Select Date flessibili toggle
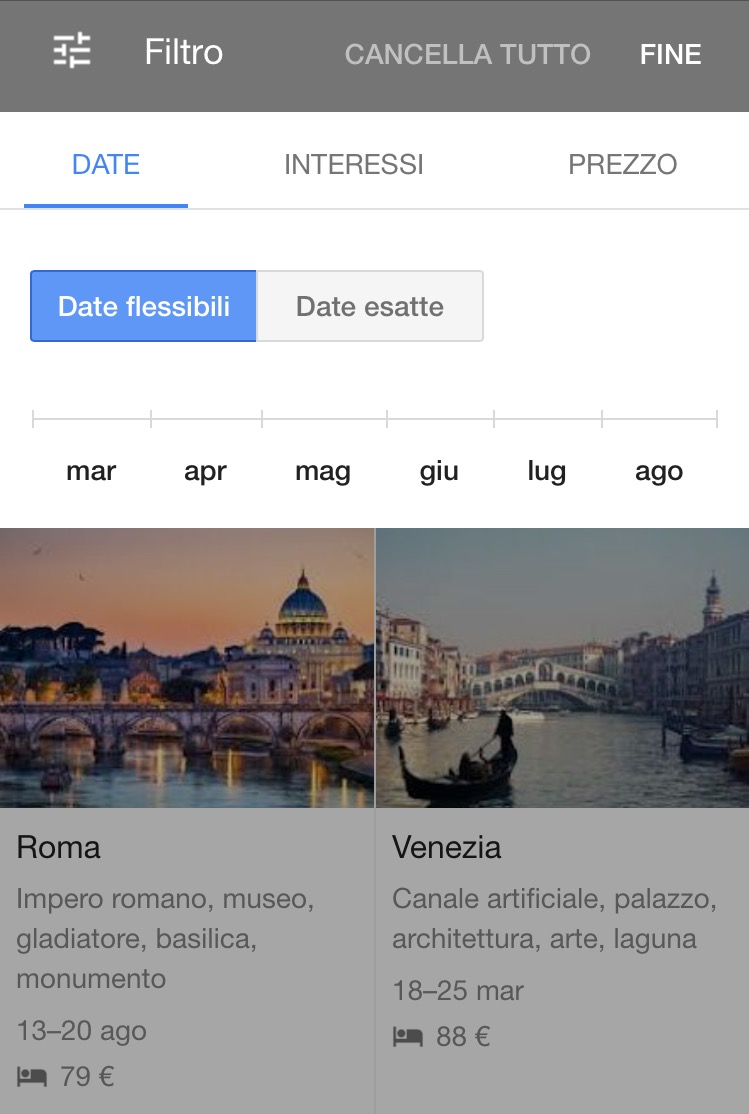The image size is (749, 1114). click(x=143, y=306)
